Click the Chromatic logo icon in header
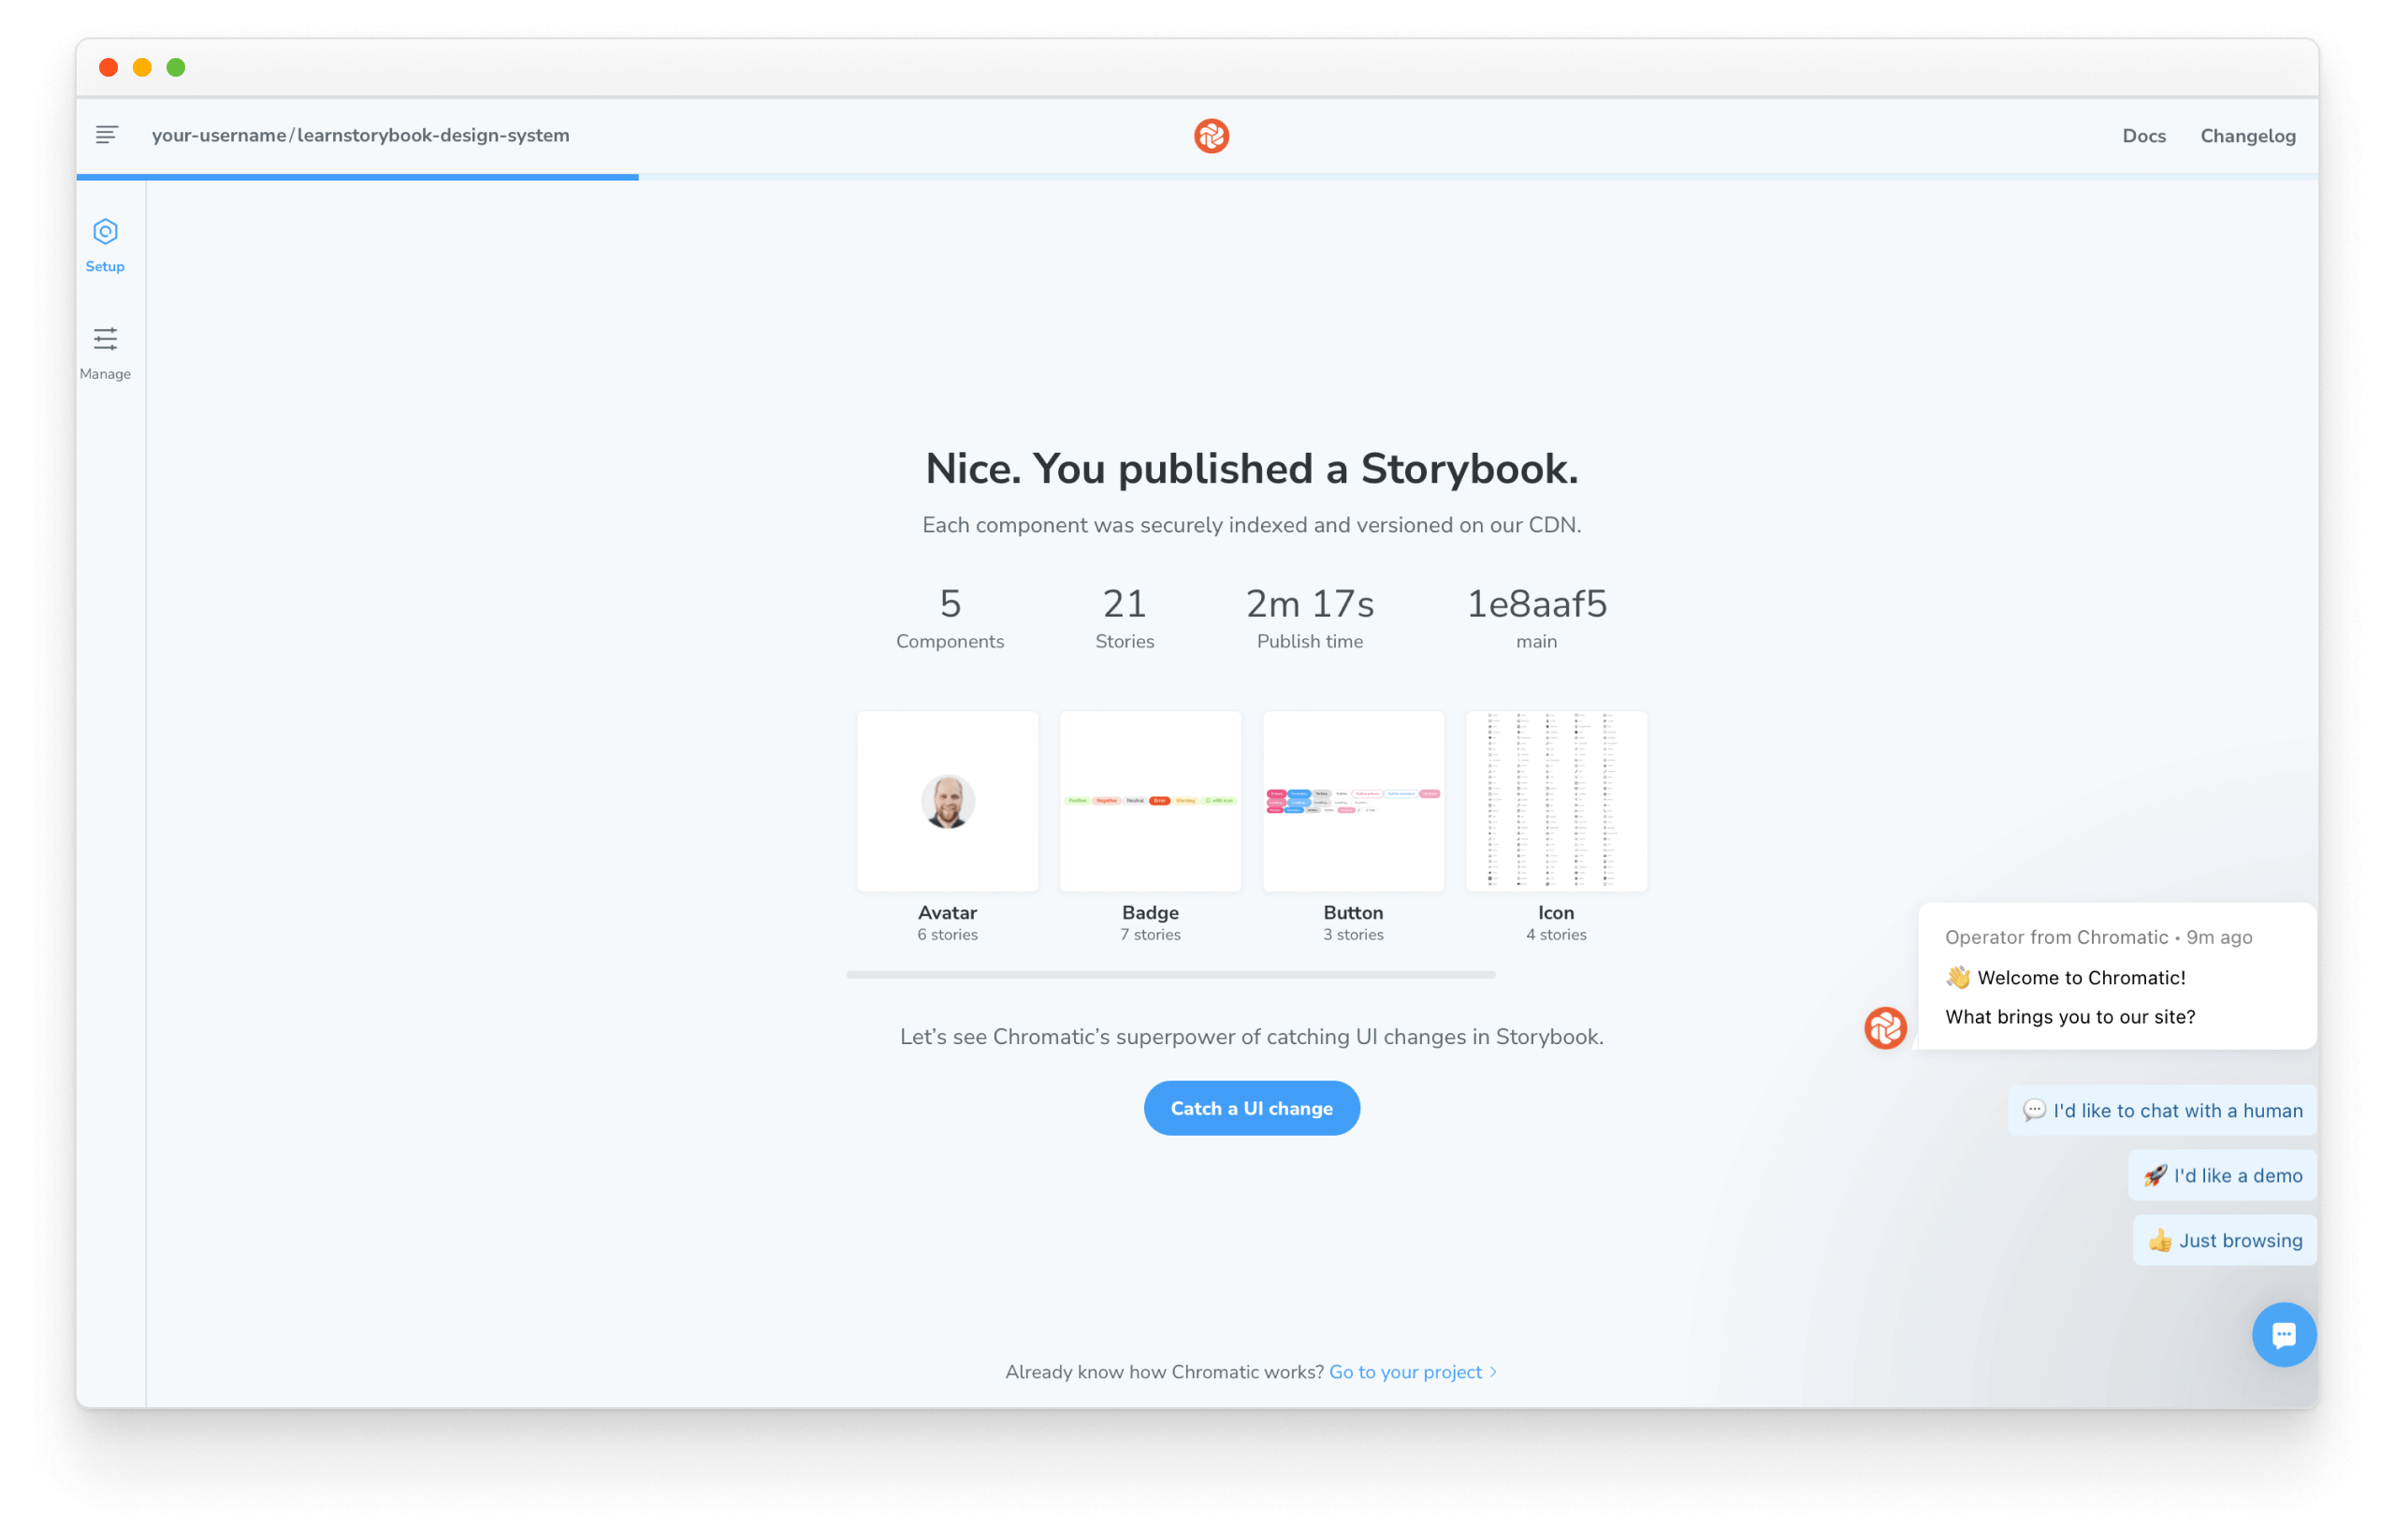 [1210, 137]
